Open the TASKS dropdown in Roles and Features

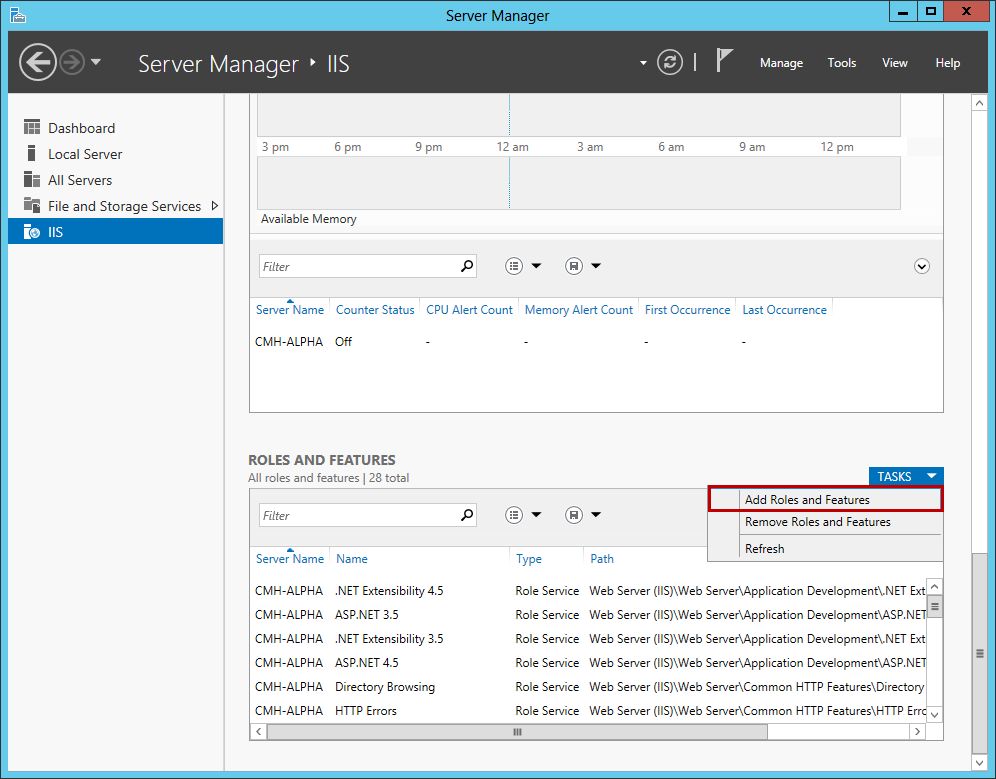(905, 476)
